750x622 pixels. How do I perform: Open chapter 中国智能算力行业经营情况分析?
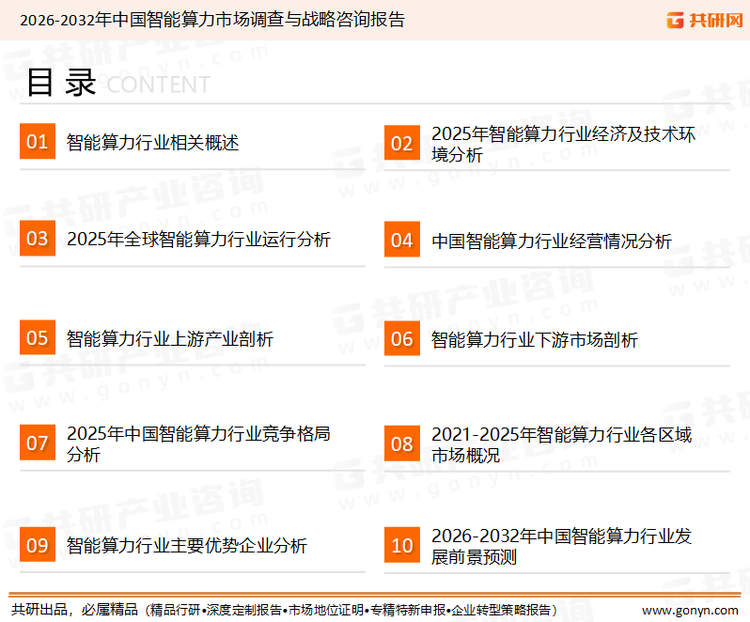click(x=551, y=241)
